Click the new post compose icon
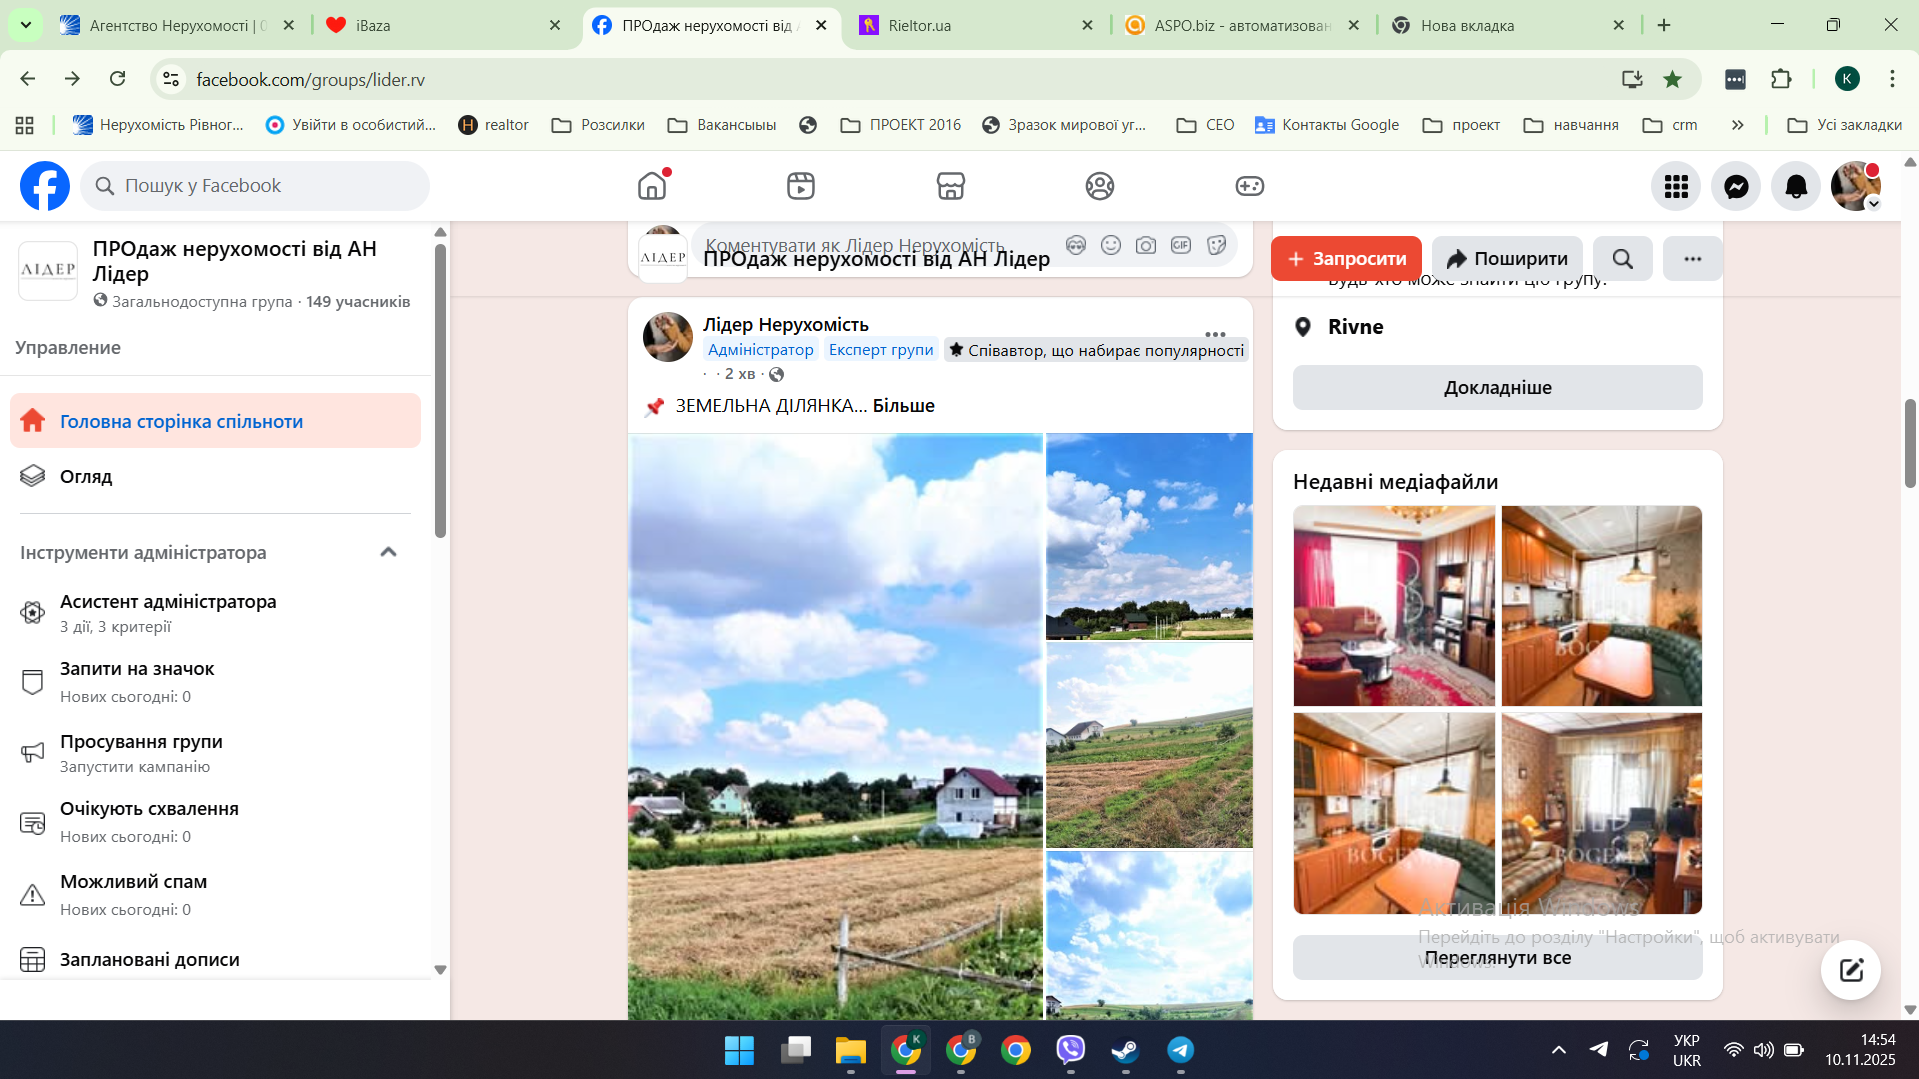 (1850, 969)
